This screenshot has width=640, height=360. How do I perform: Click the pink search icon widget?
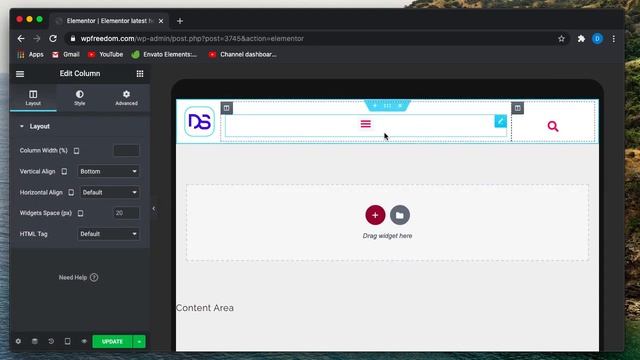pyautogui.click(x=553, y=126)
